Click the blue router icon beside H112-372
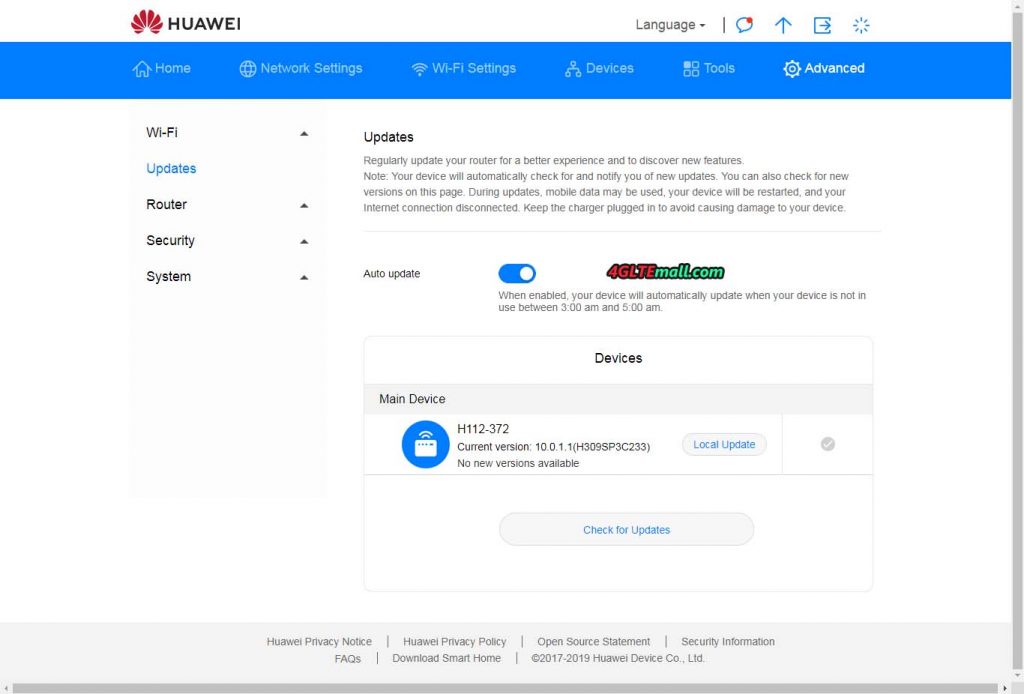1024x694 pixels. pyautogui.click(x=424, y=444)
